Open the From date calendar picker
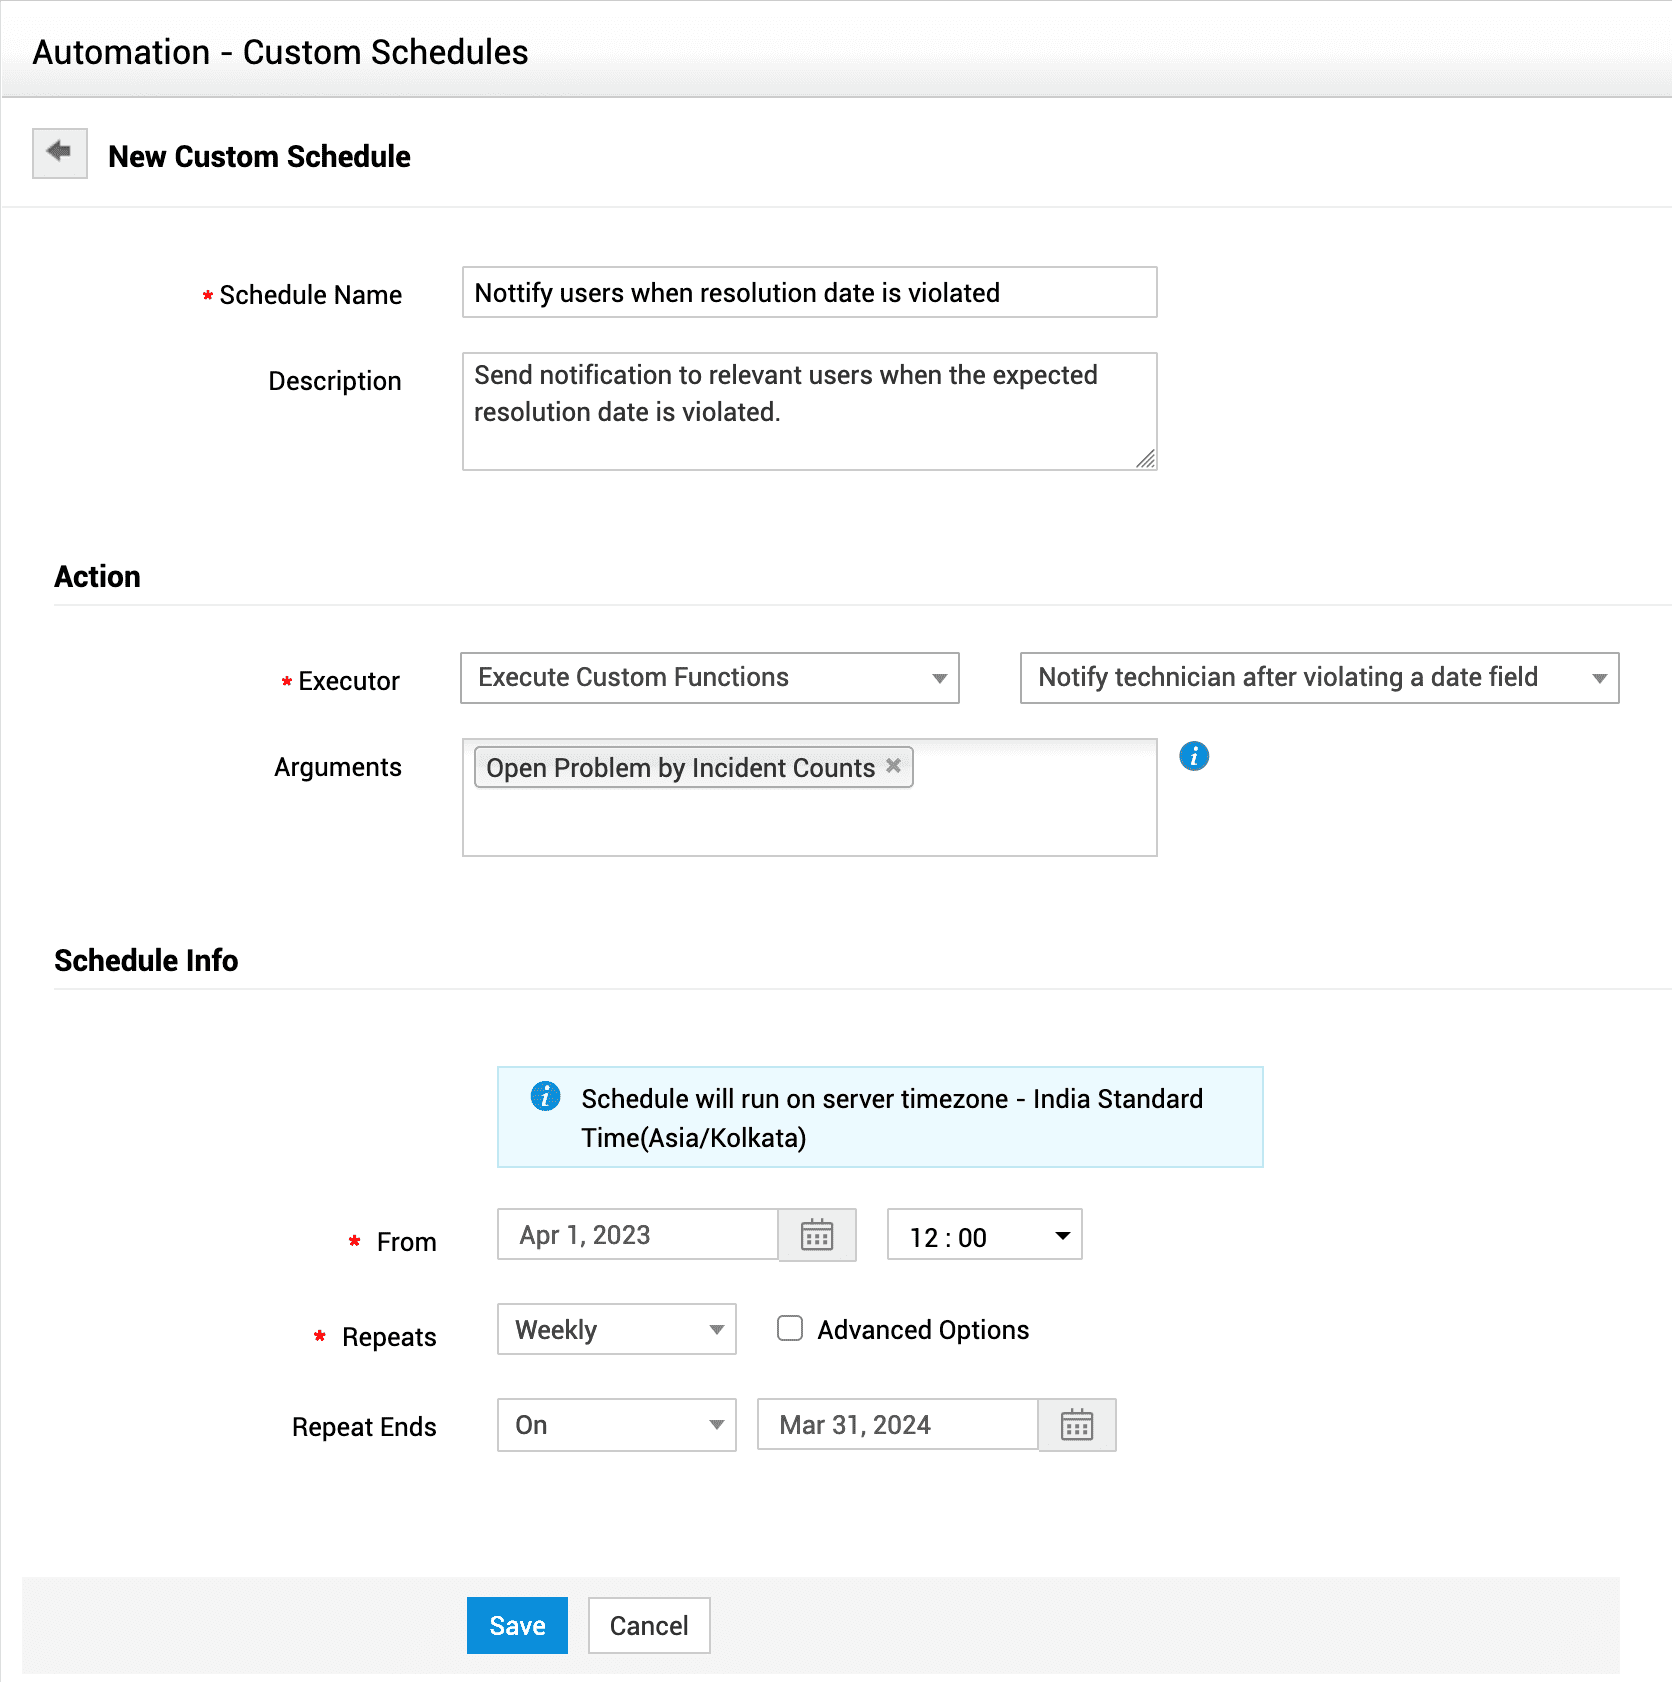The width and height of the screenshot is (1672, 1682). pyautogui.click(x=817, y=1235)
